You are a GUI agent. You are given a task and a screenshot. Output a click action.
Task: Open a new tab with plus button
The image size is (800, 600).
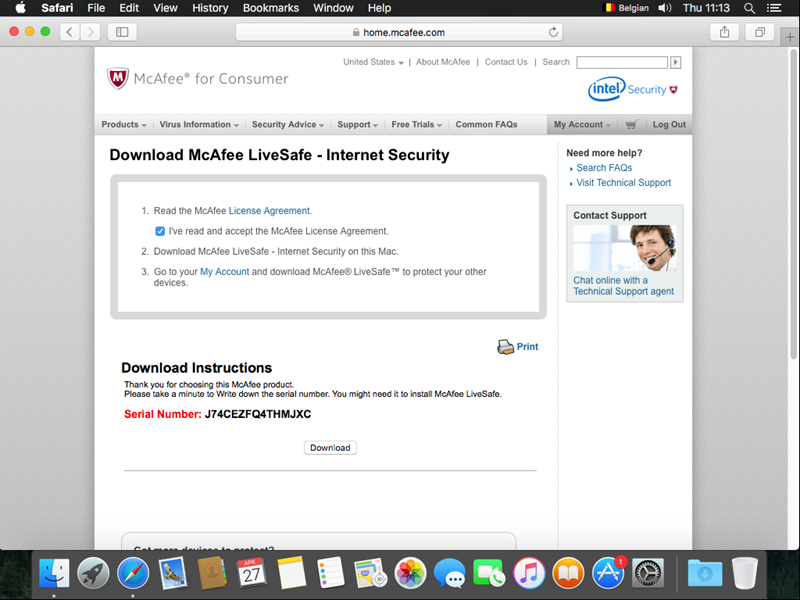click(790, 37)
